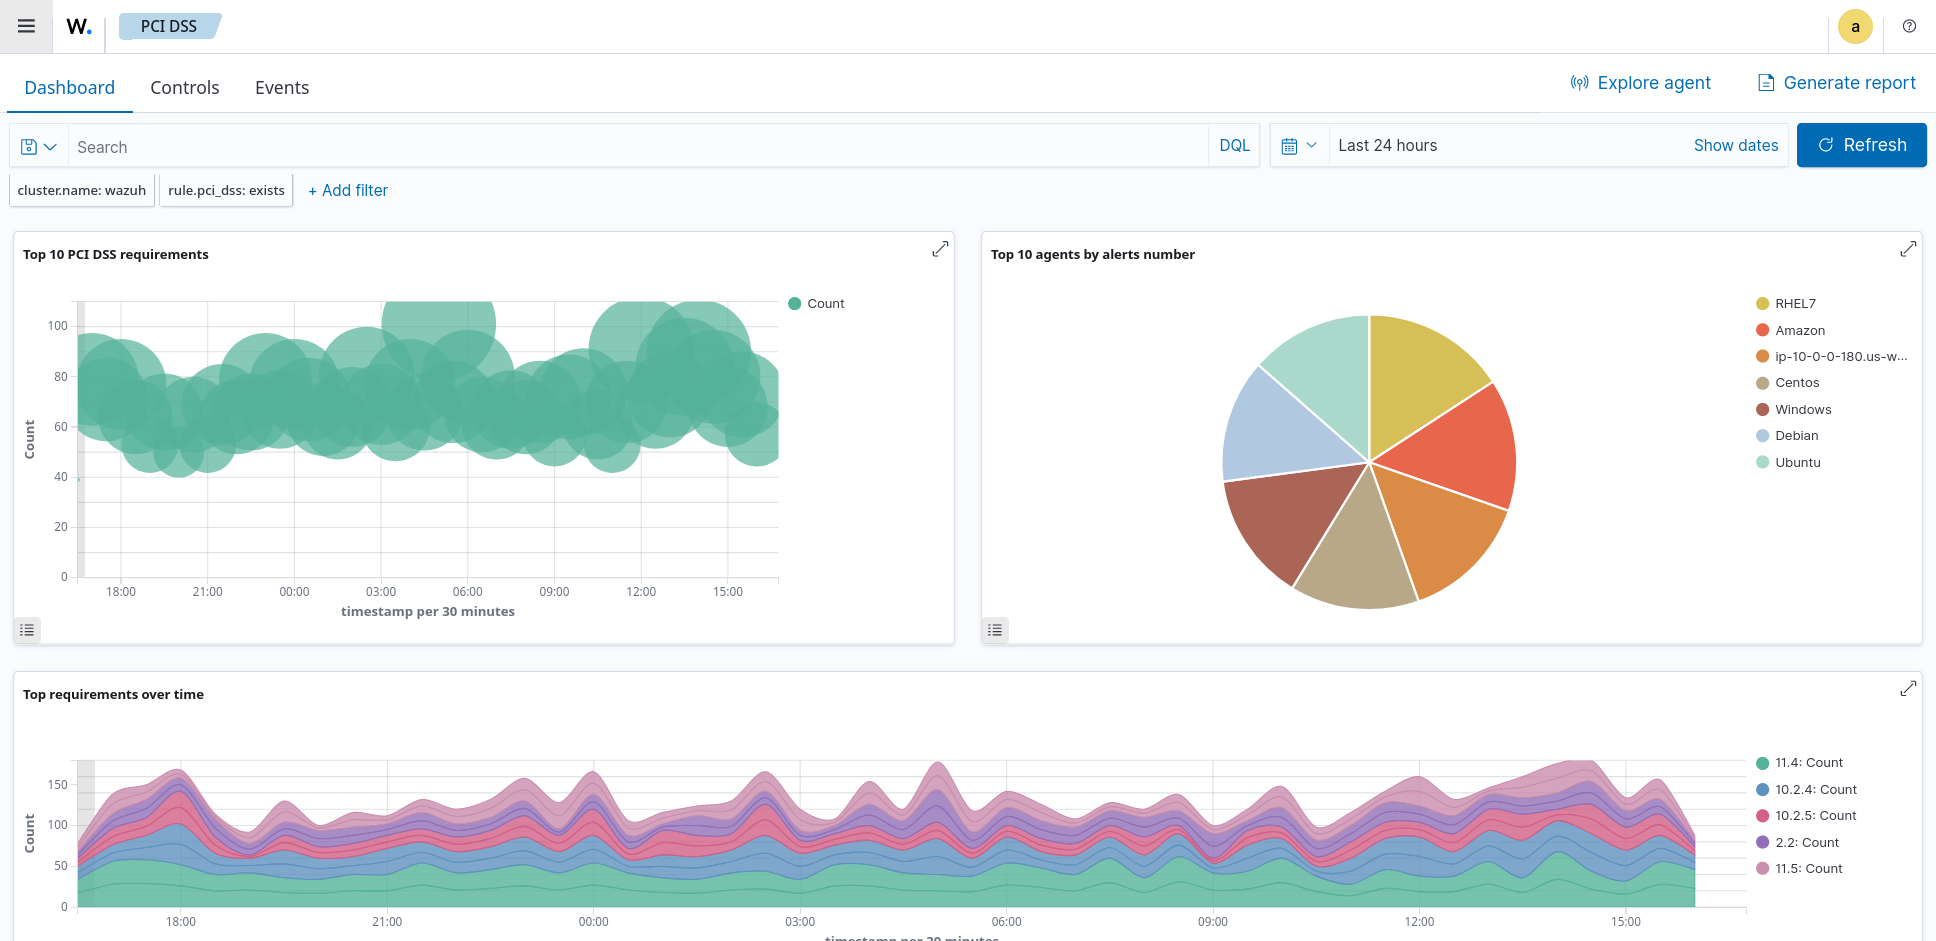Viewport: 1936px width, 941px height.
Task: Open the date quick menu calendar dropdown
Action: (x=1299, y=146)
